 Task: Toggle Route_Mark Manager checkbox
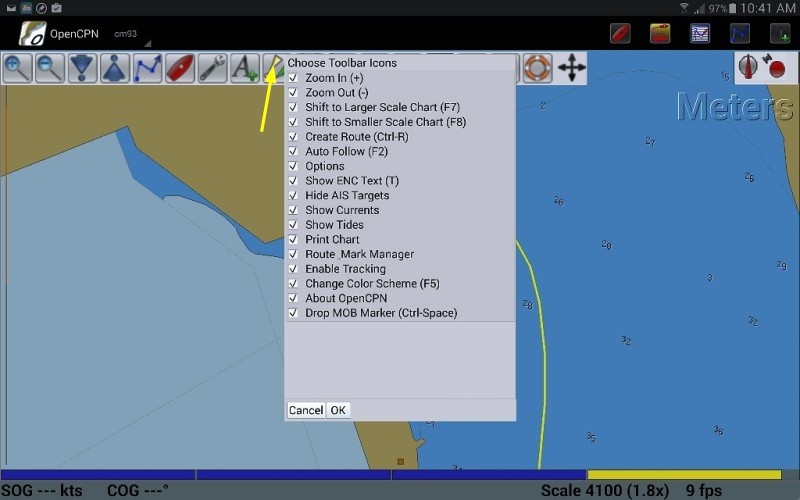pos(293,255)
